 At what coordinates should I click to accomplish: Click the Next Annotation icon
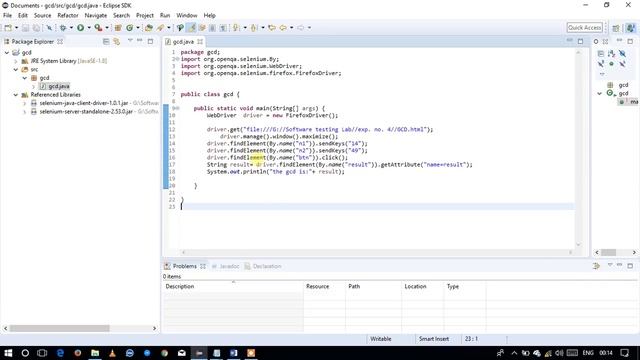click(236, 28)
